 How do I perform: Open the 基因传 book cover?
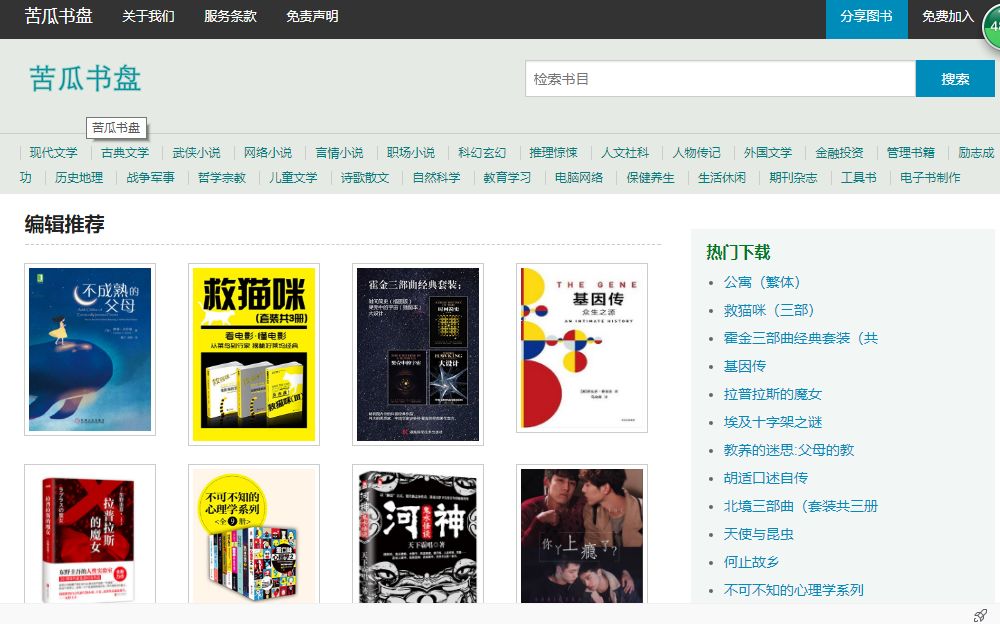tap(582, 348)
